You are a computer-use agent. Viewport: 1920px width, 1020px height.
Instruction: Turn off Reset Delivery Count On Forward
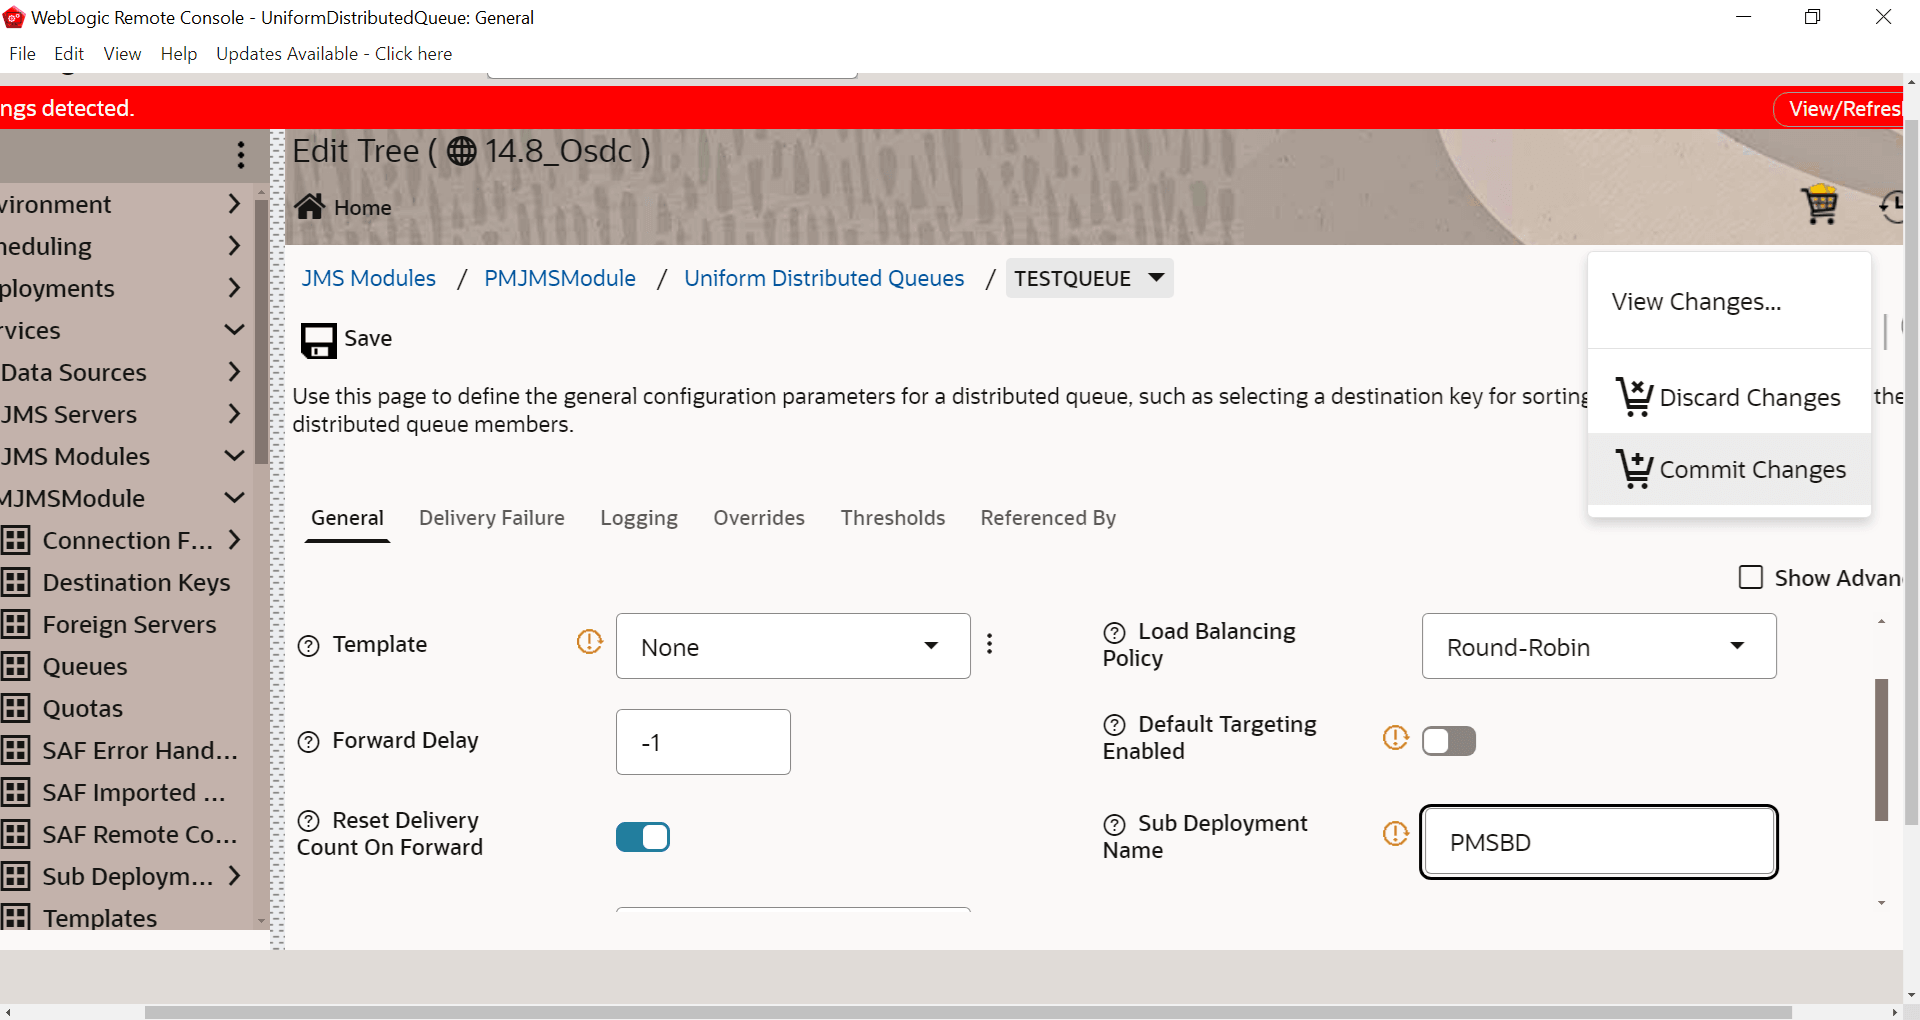click(643, 837)
